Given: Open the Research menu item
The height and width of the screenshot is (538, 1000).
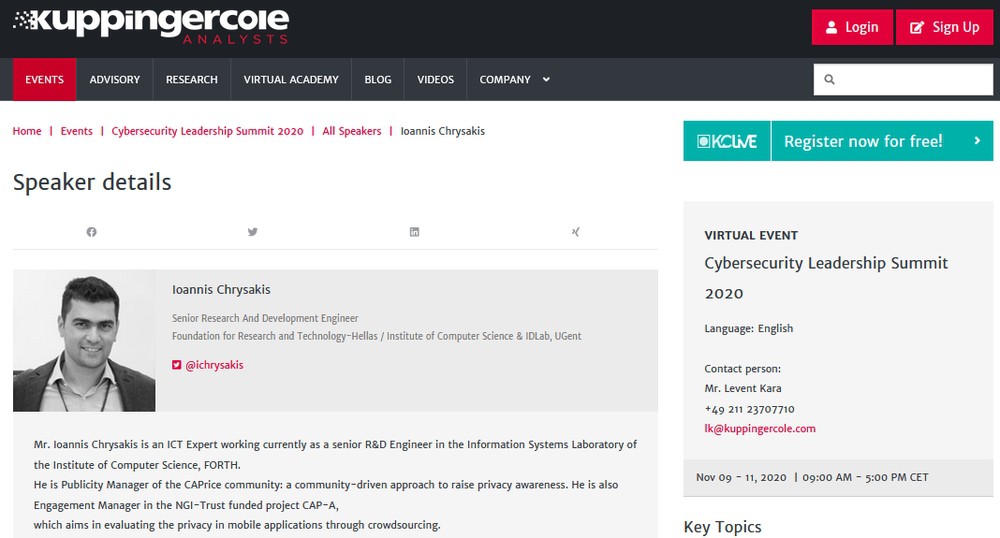Looking at the screenshot, I should (x=192, y=80).
